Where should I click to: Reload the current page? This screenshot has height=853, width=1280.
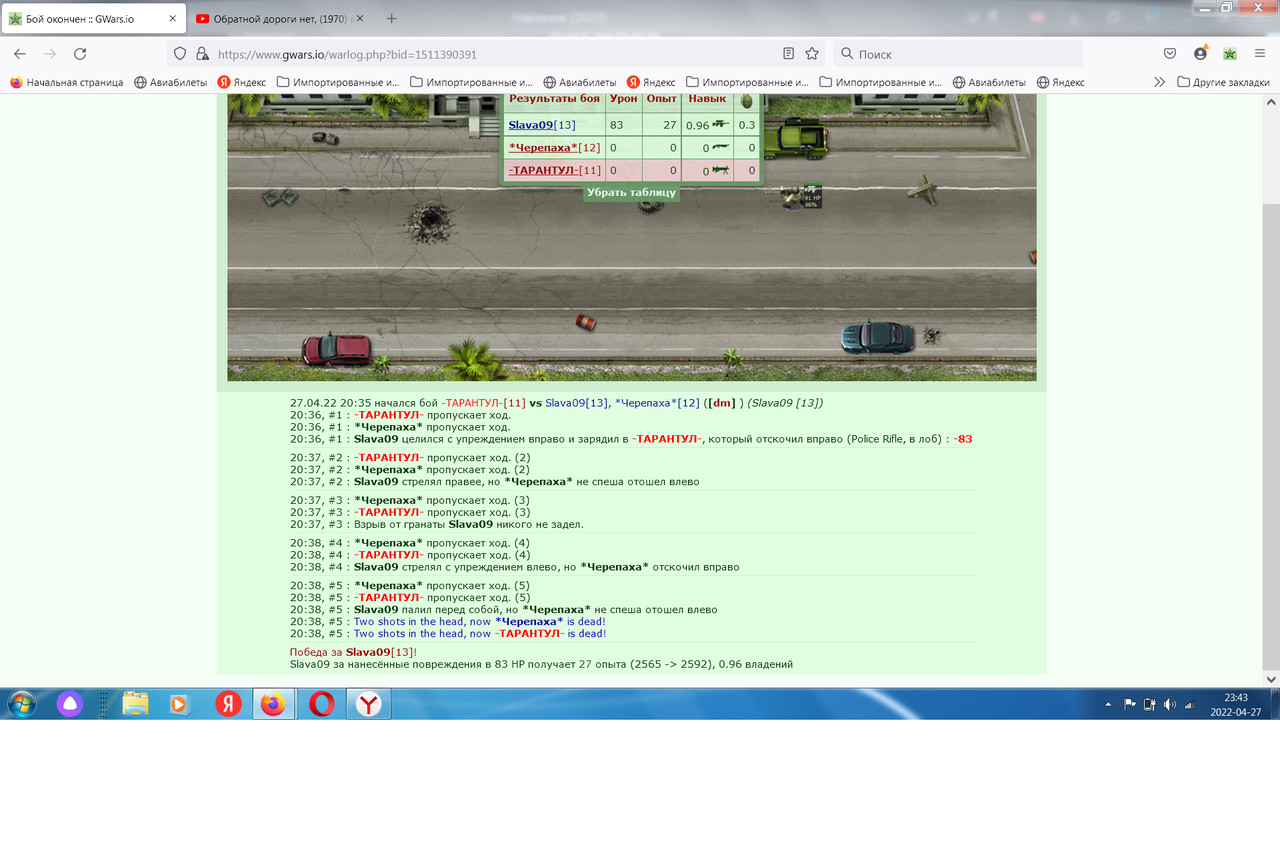point(80,54)
